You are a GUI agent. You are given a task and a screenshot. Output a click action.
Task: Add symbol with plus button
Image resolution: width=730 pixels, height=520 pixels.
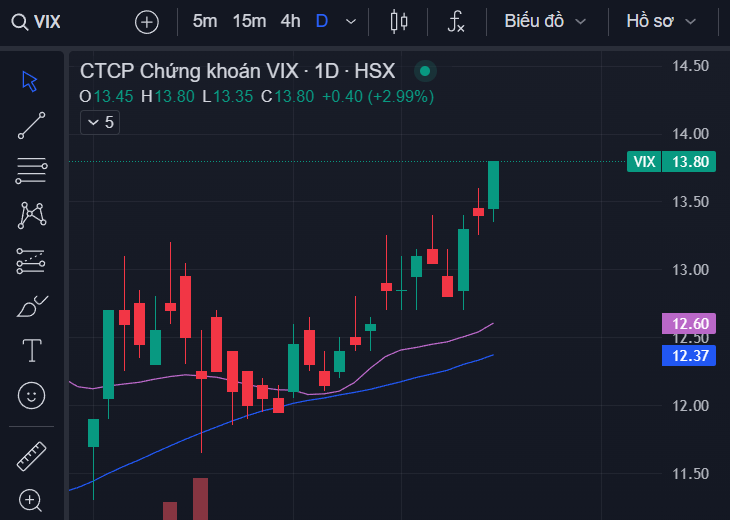(147, 21)
